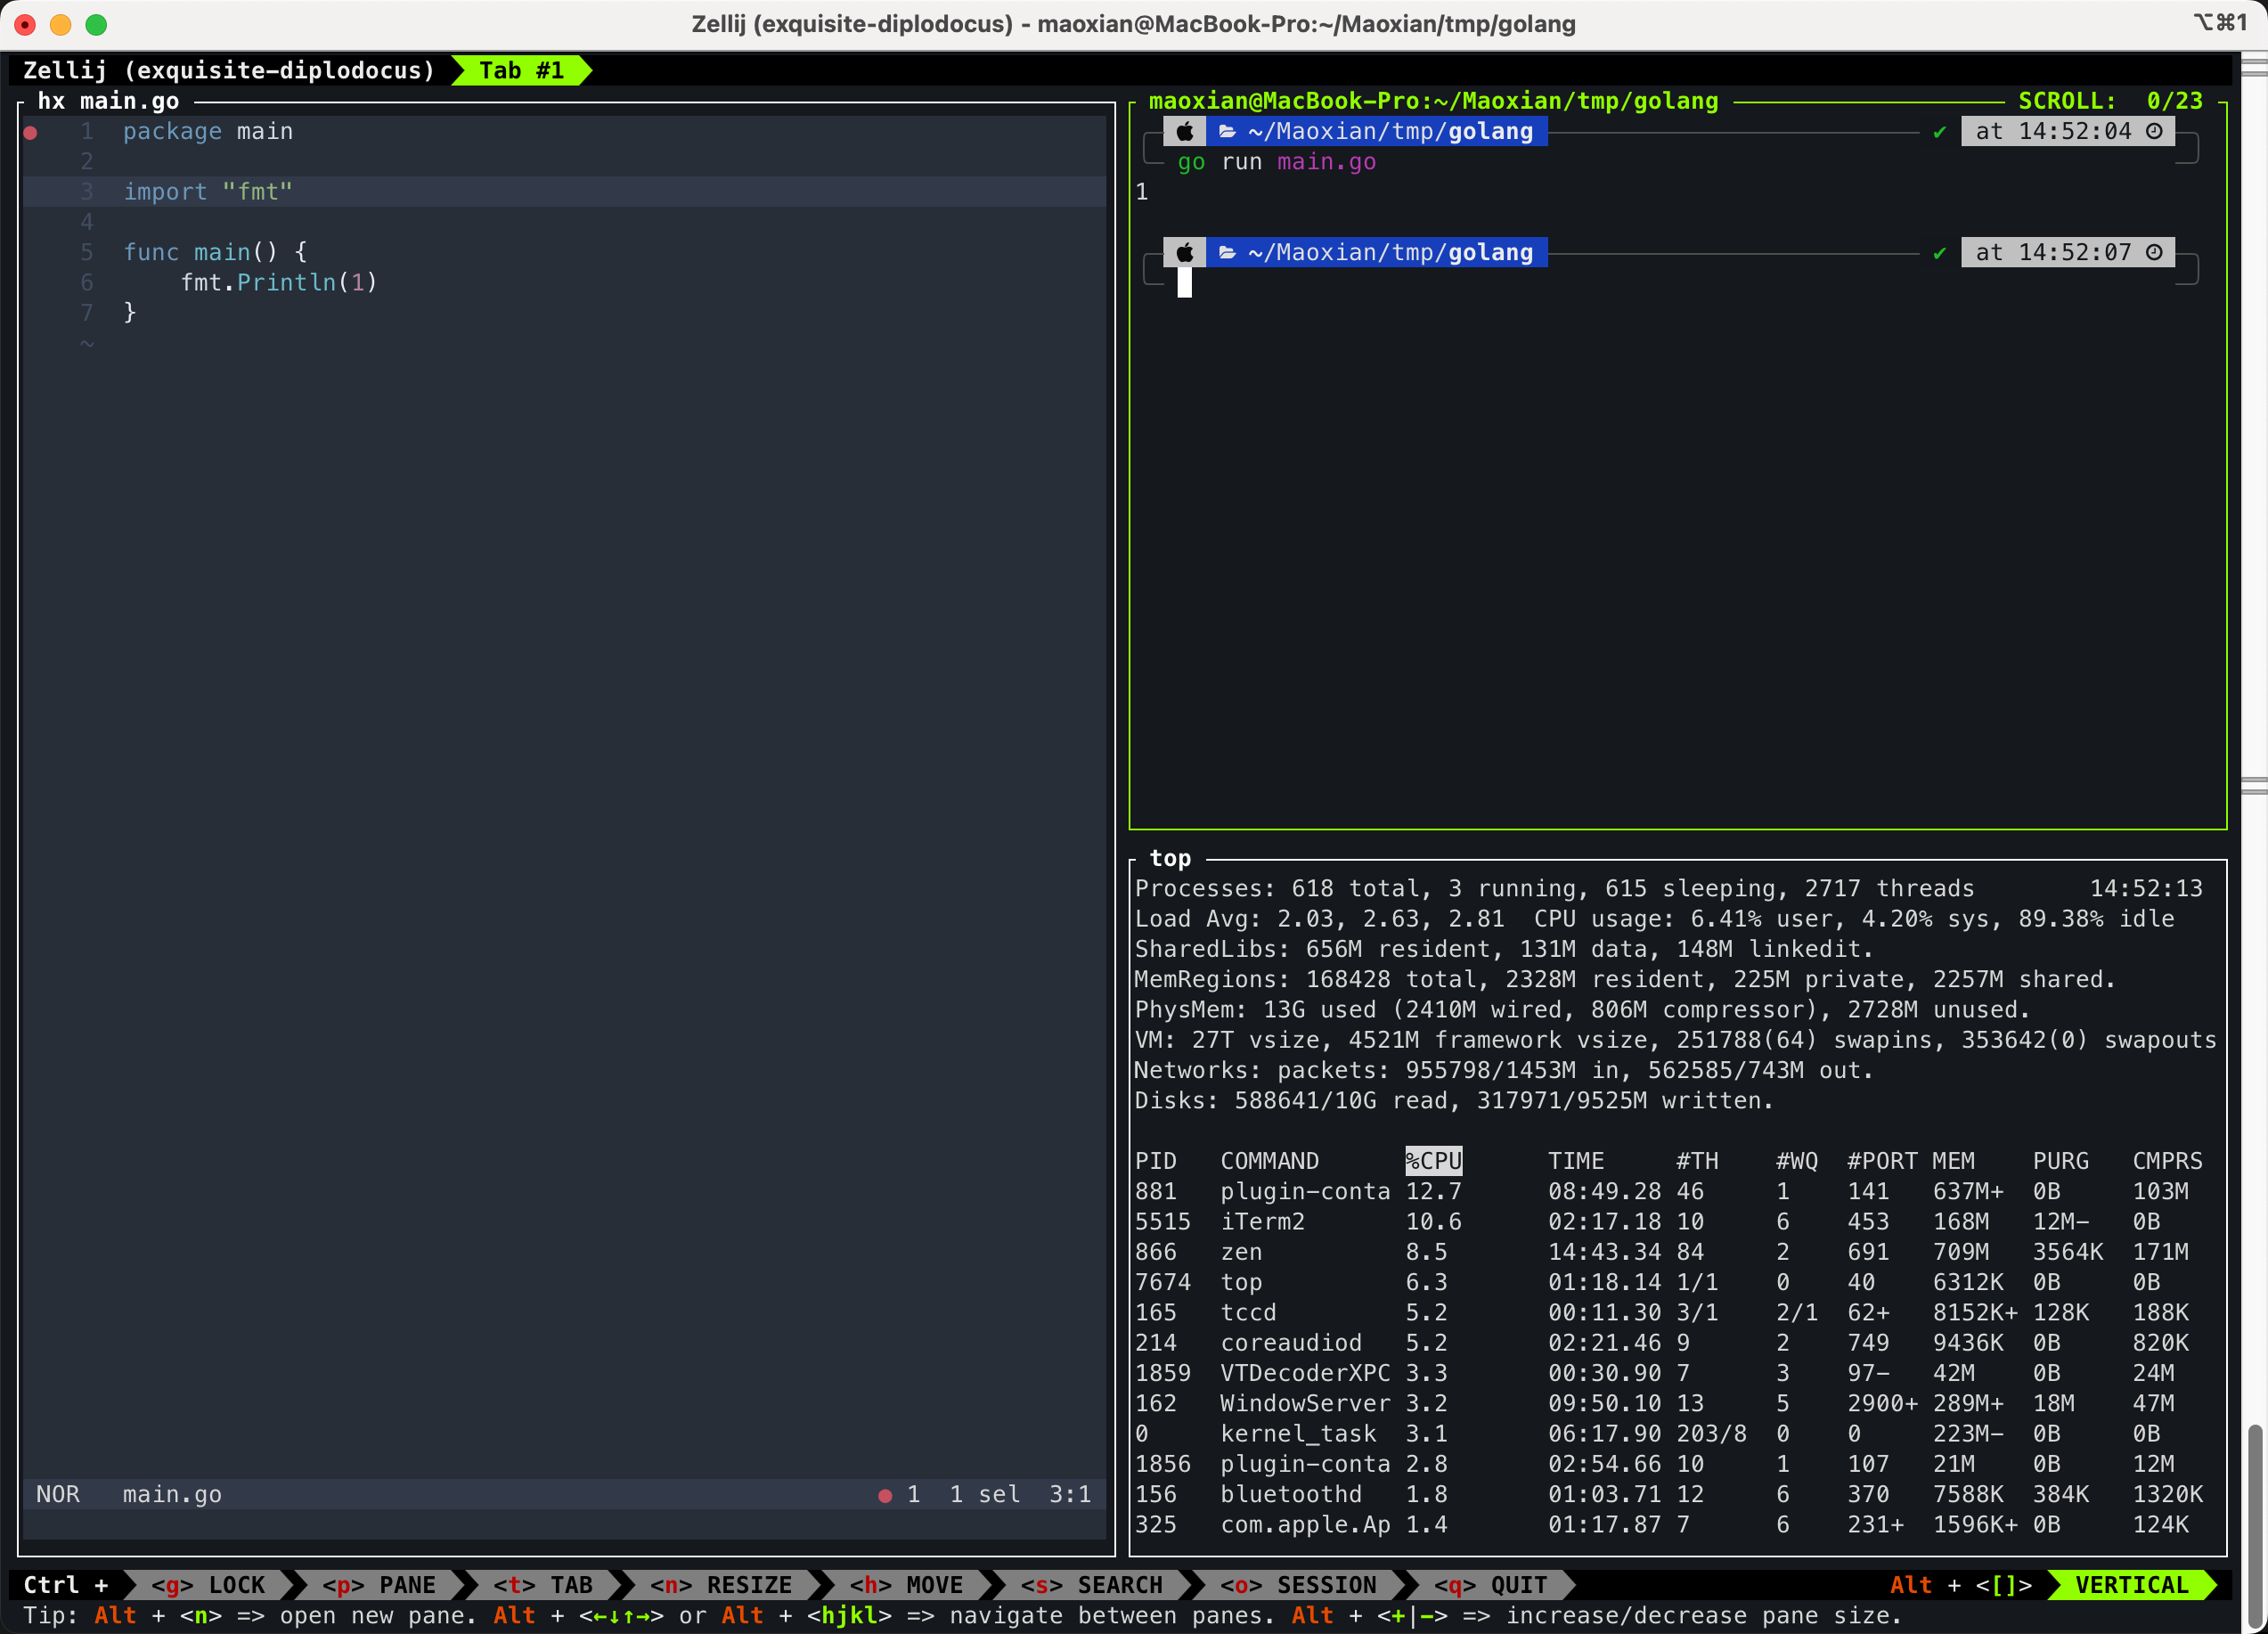Click green checkmark beside the 14:52:04 timestamp
Screen dimensions: 2268x1634
(1939, 132)
